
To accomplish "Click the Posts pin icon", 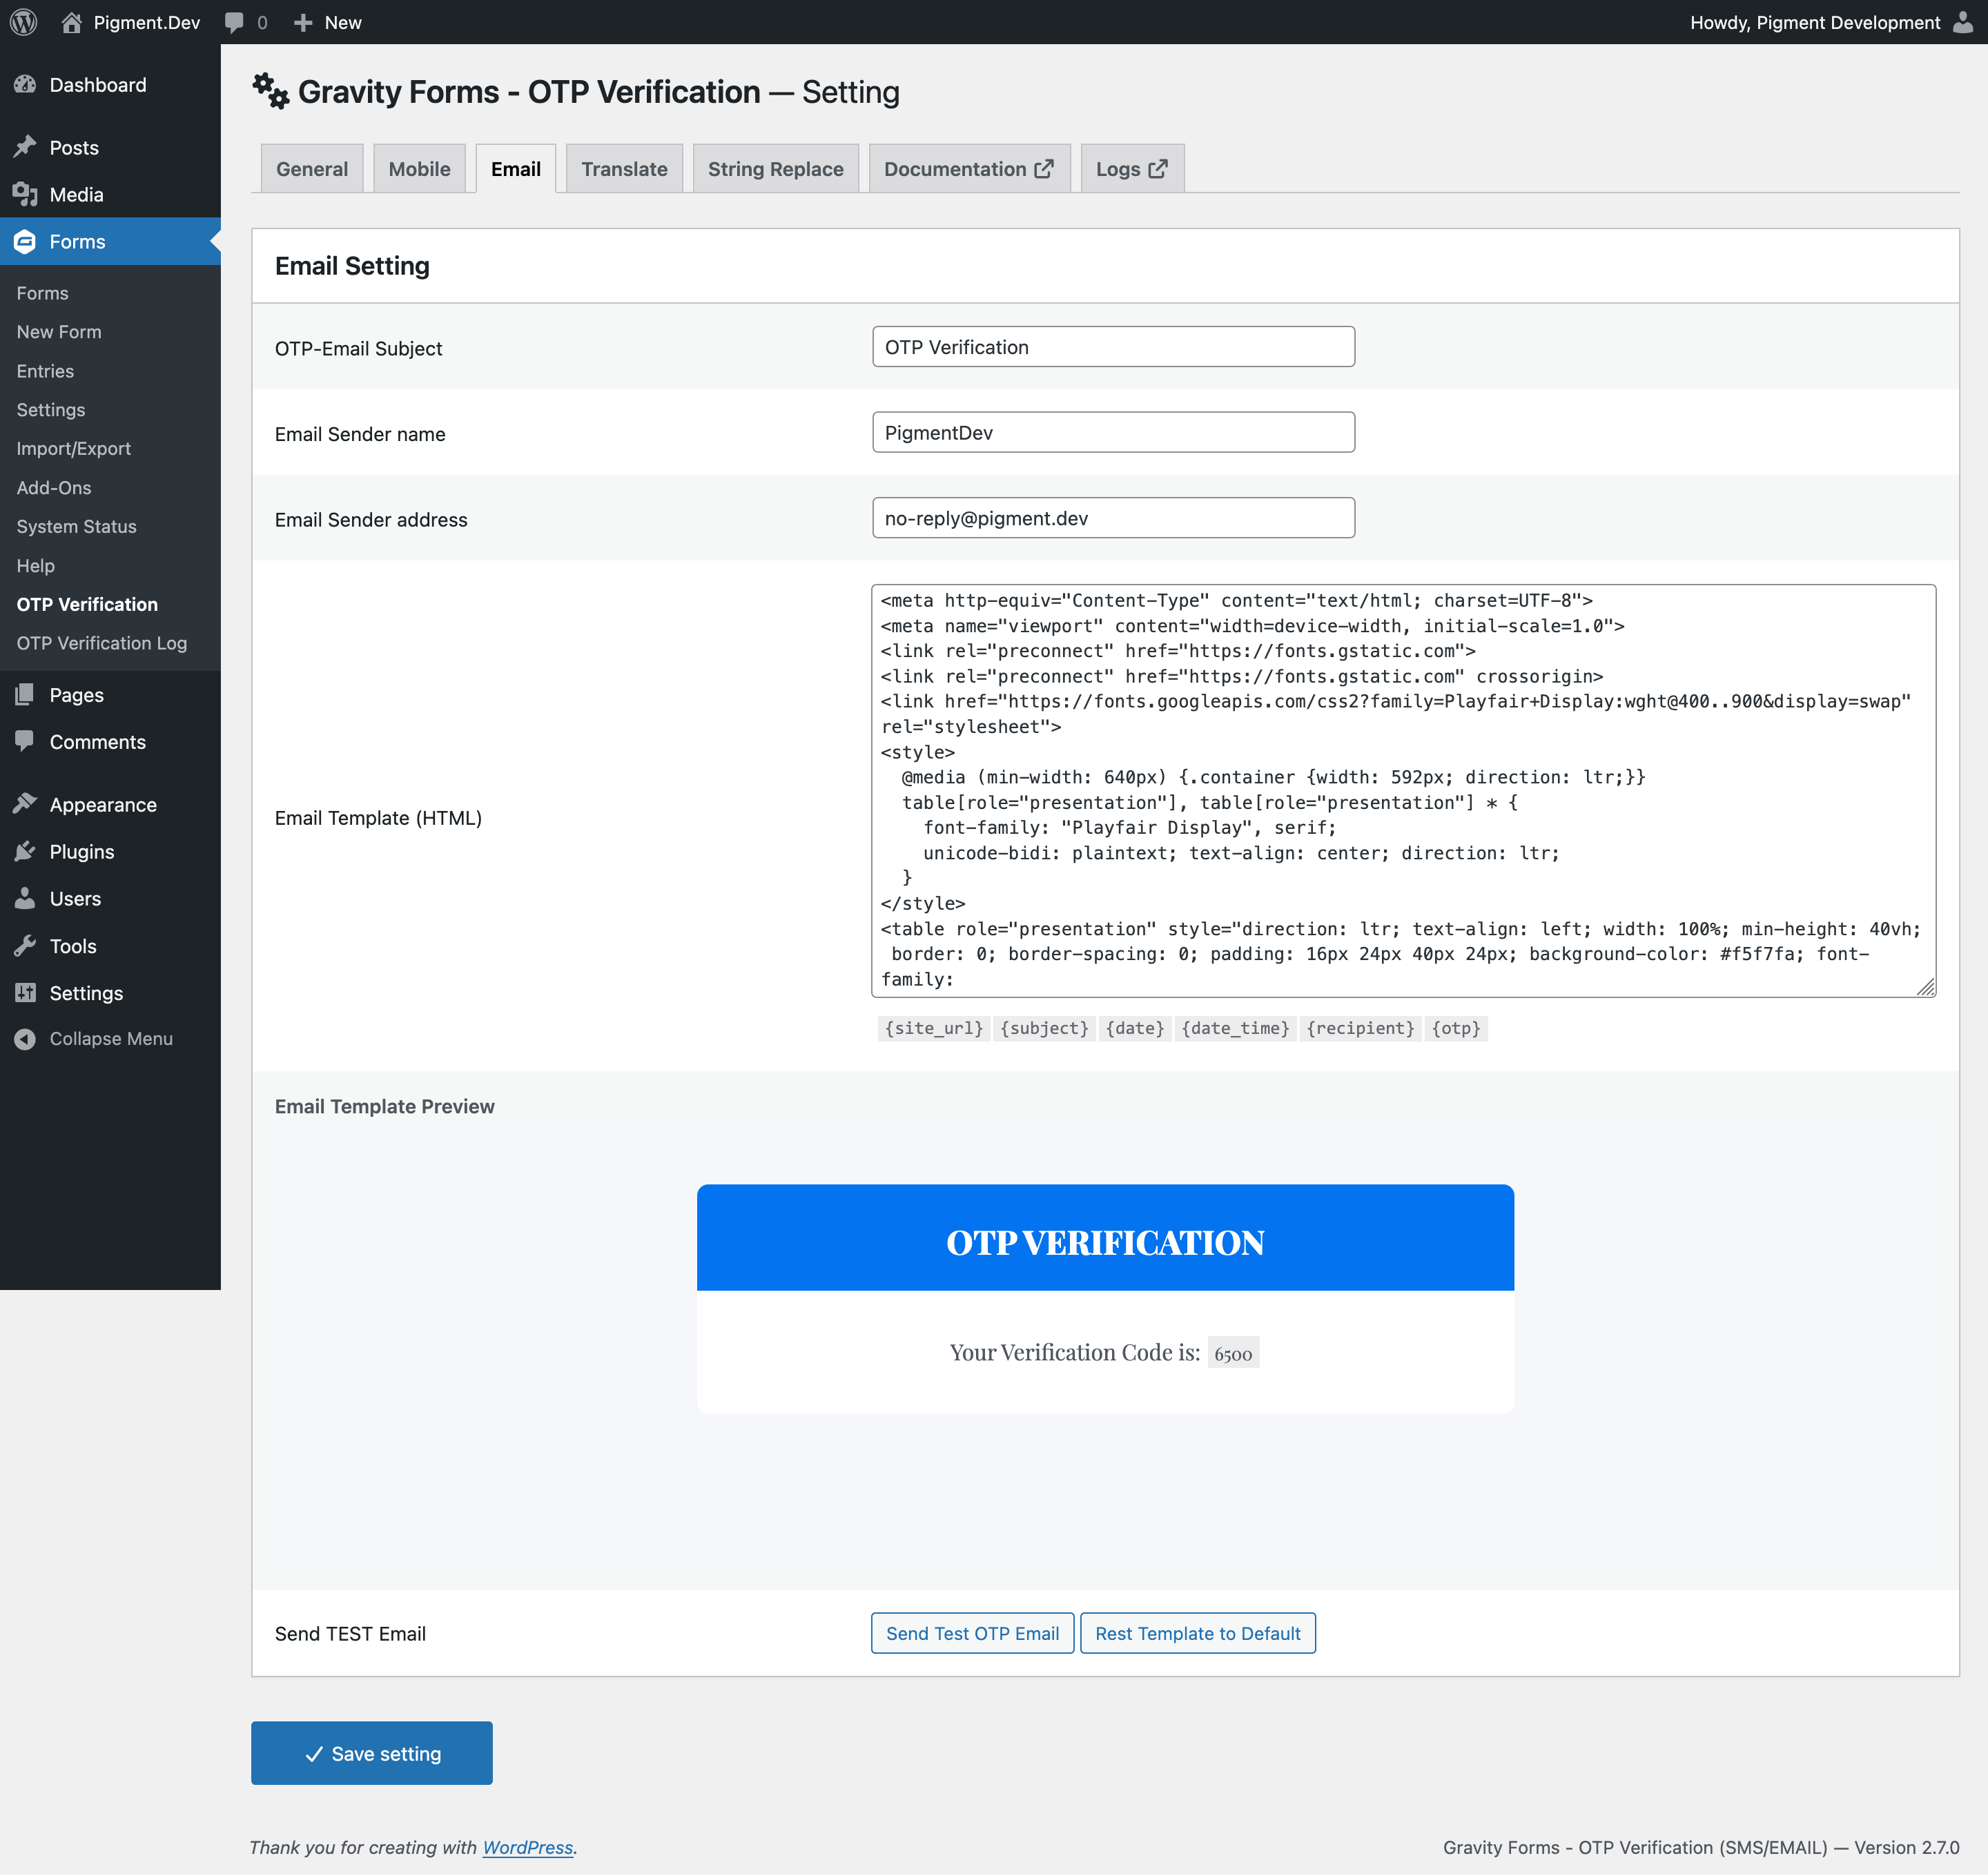I will pos(25,147).
